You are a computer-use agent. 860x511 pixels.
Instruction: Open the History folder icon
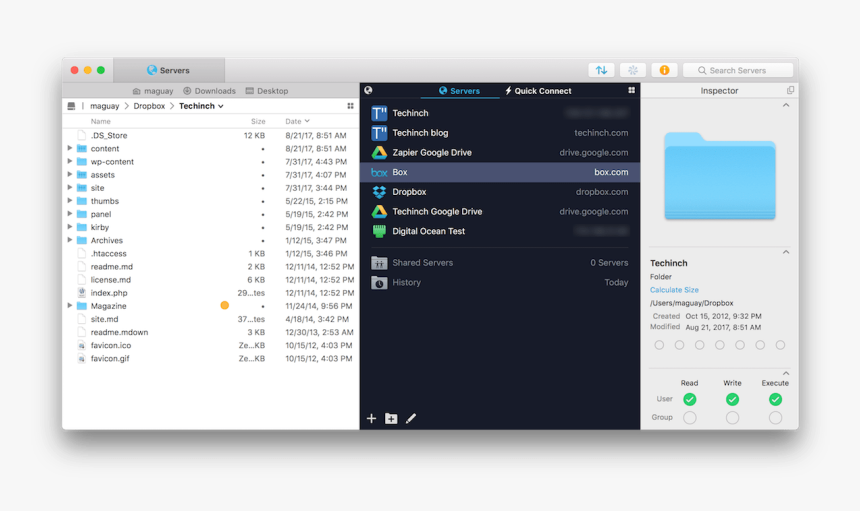click(x=379, y=282)
